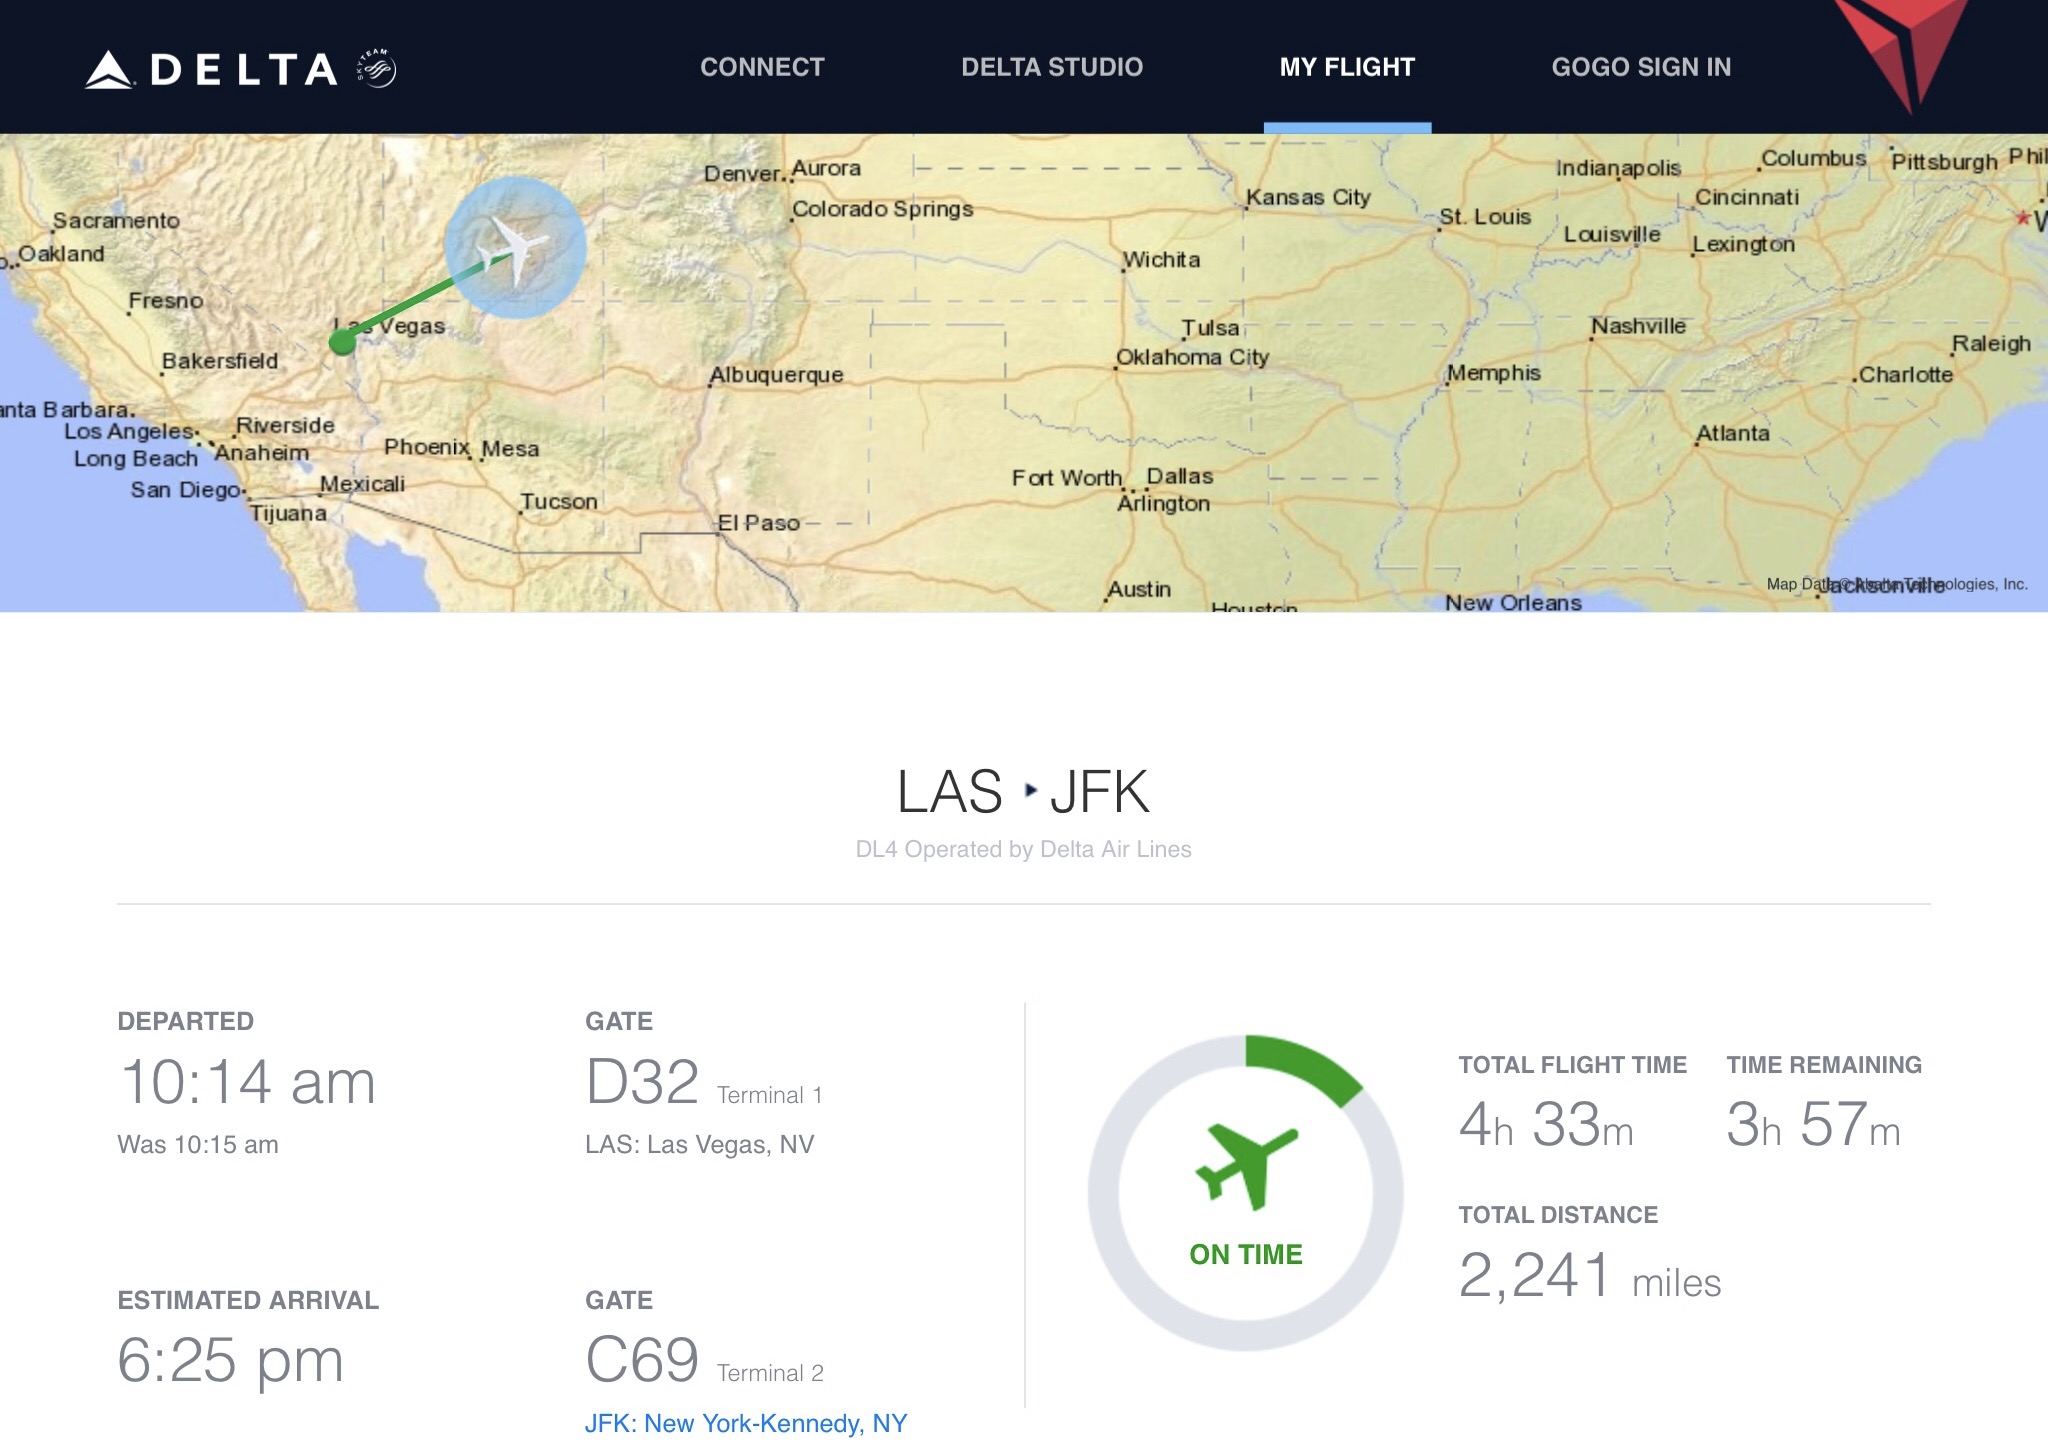Open the Connect tab

pos(762,67)
